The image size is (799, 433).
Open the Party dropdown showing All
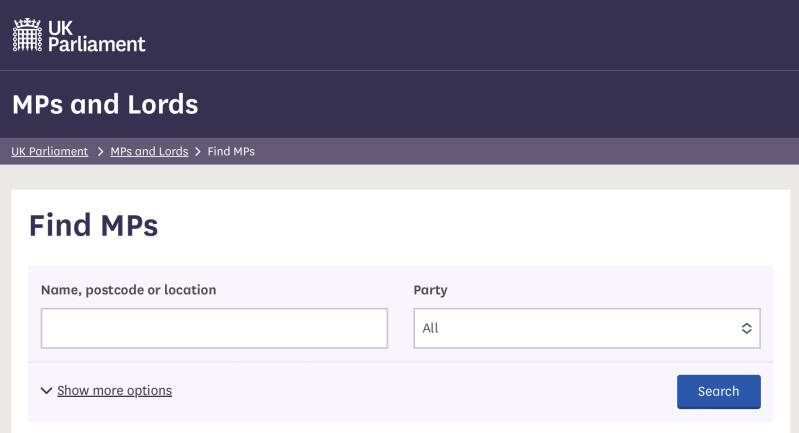click(x=586, y=328)
